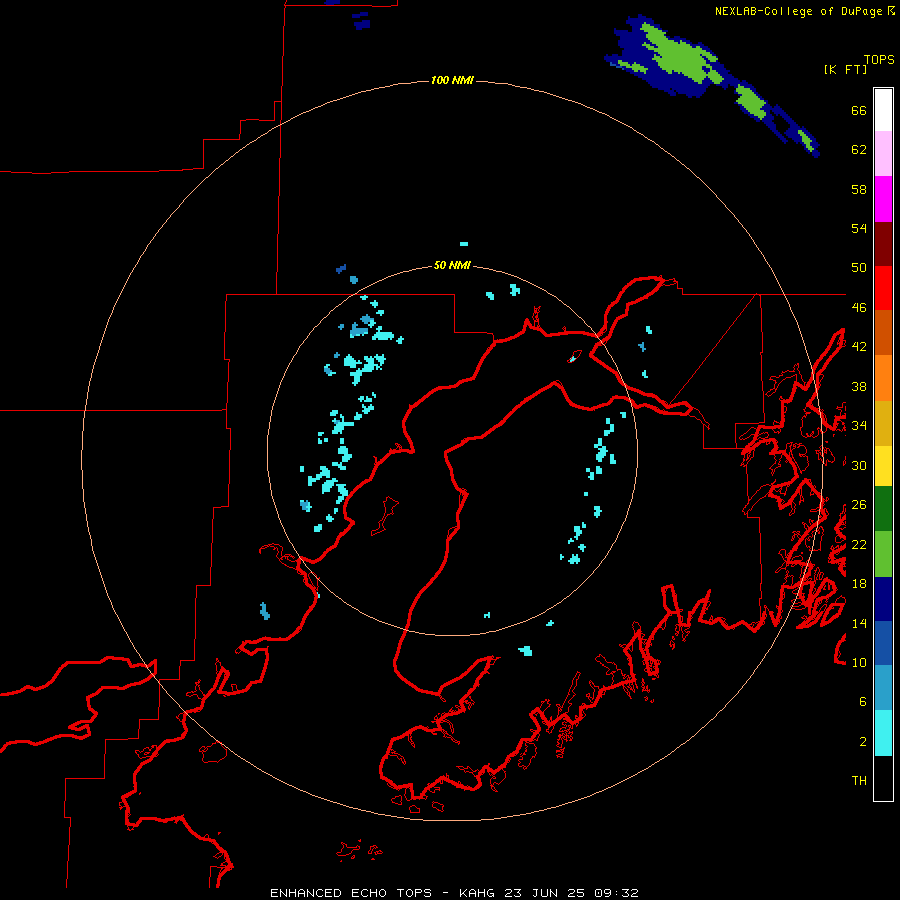The width and height of the screenshot is (900, 900).
Task: Click the '50 NMI' range ring label
Action: click(x=452, y=265)
